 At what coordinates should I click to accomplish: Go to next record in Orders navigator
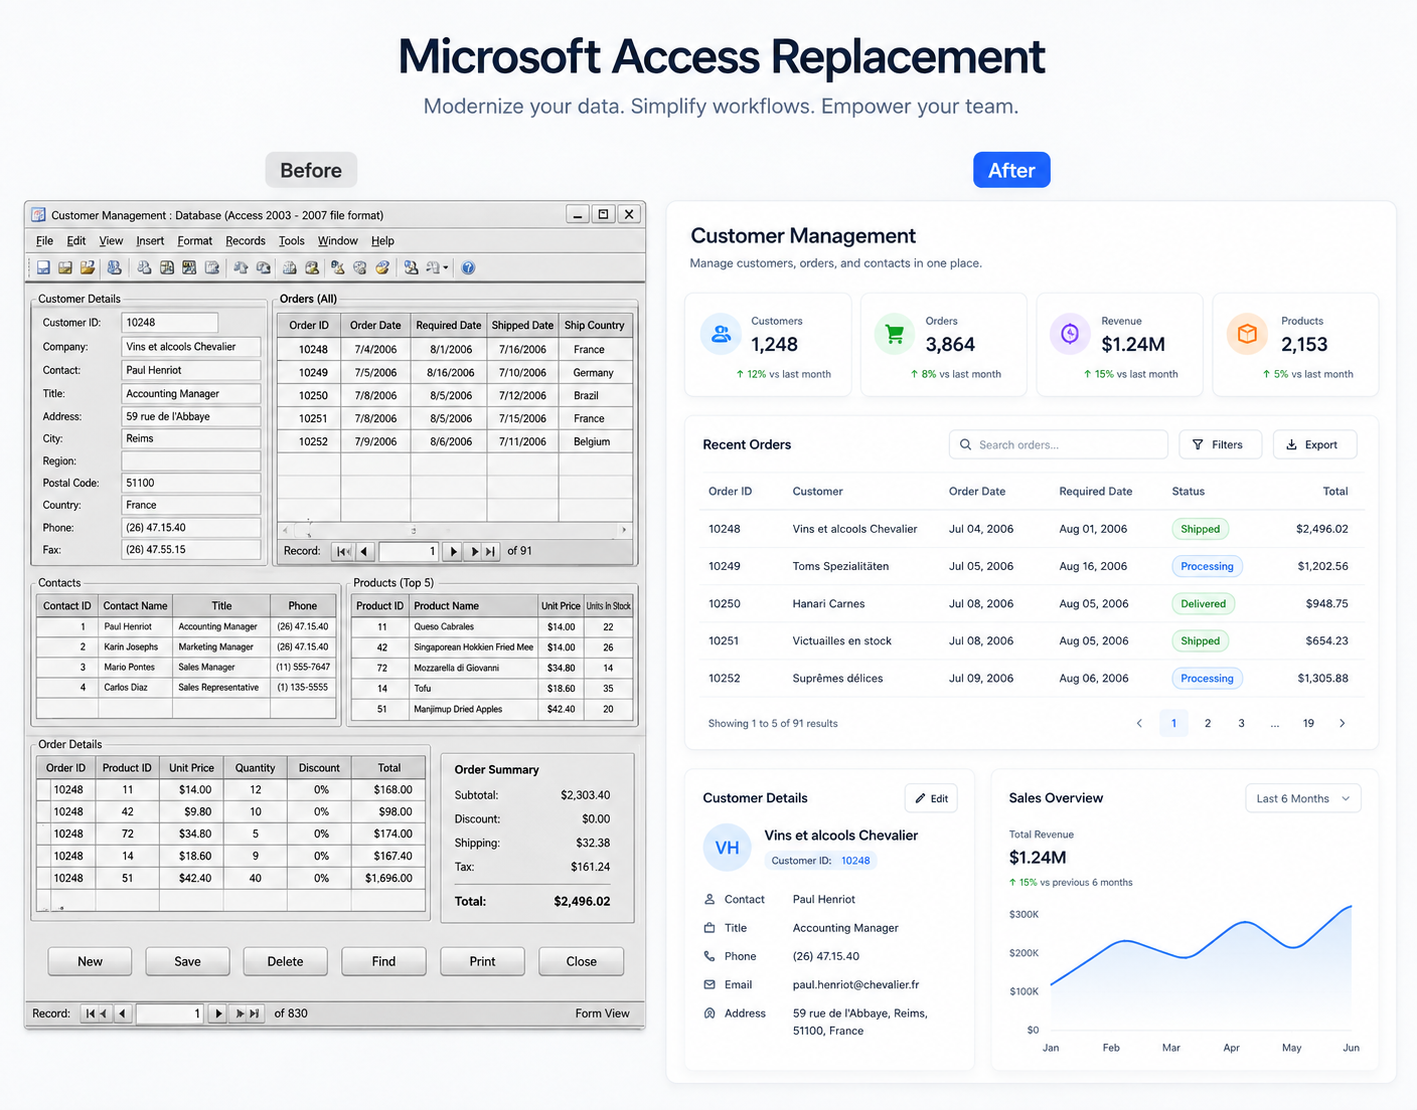[453, 551]
